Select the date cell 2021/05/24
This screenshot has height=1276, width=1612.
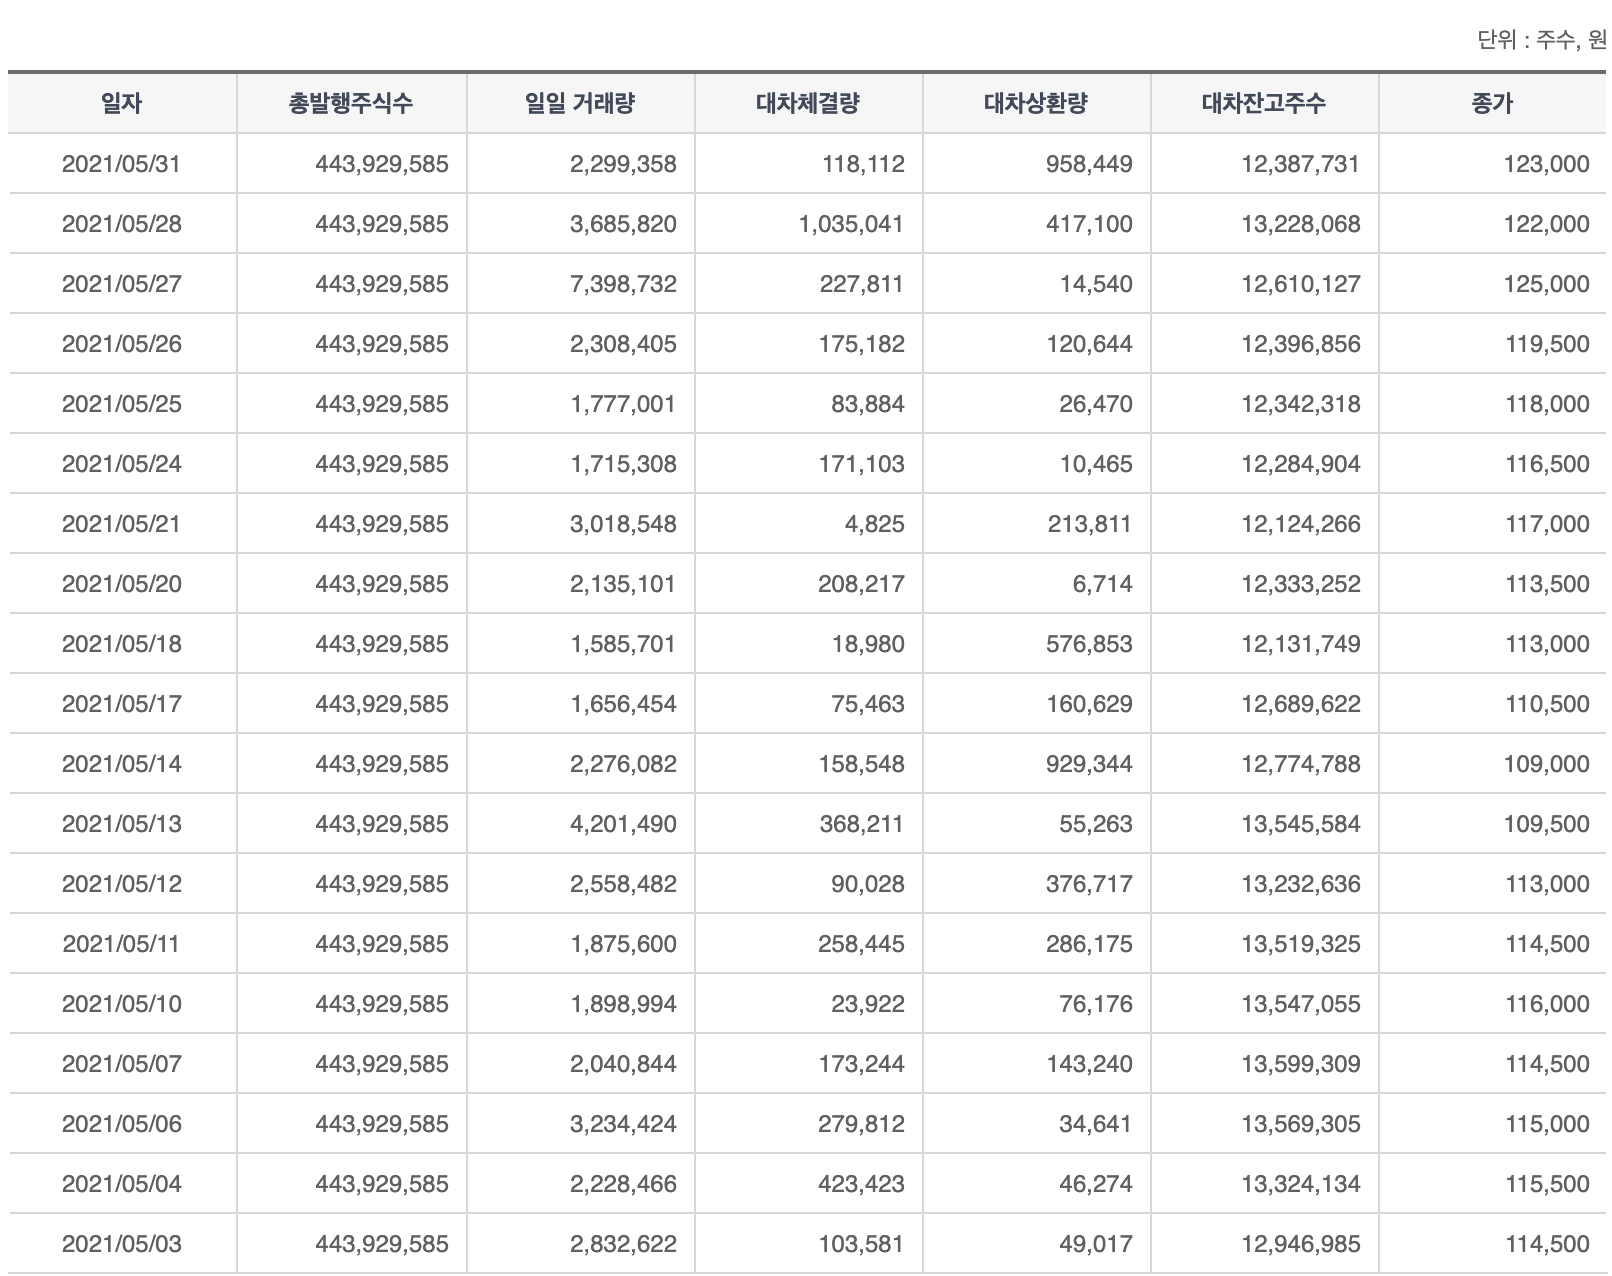122,464
